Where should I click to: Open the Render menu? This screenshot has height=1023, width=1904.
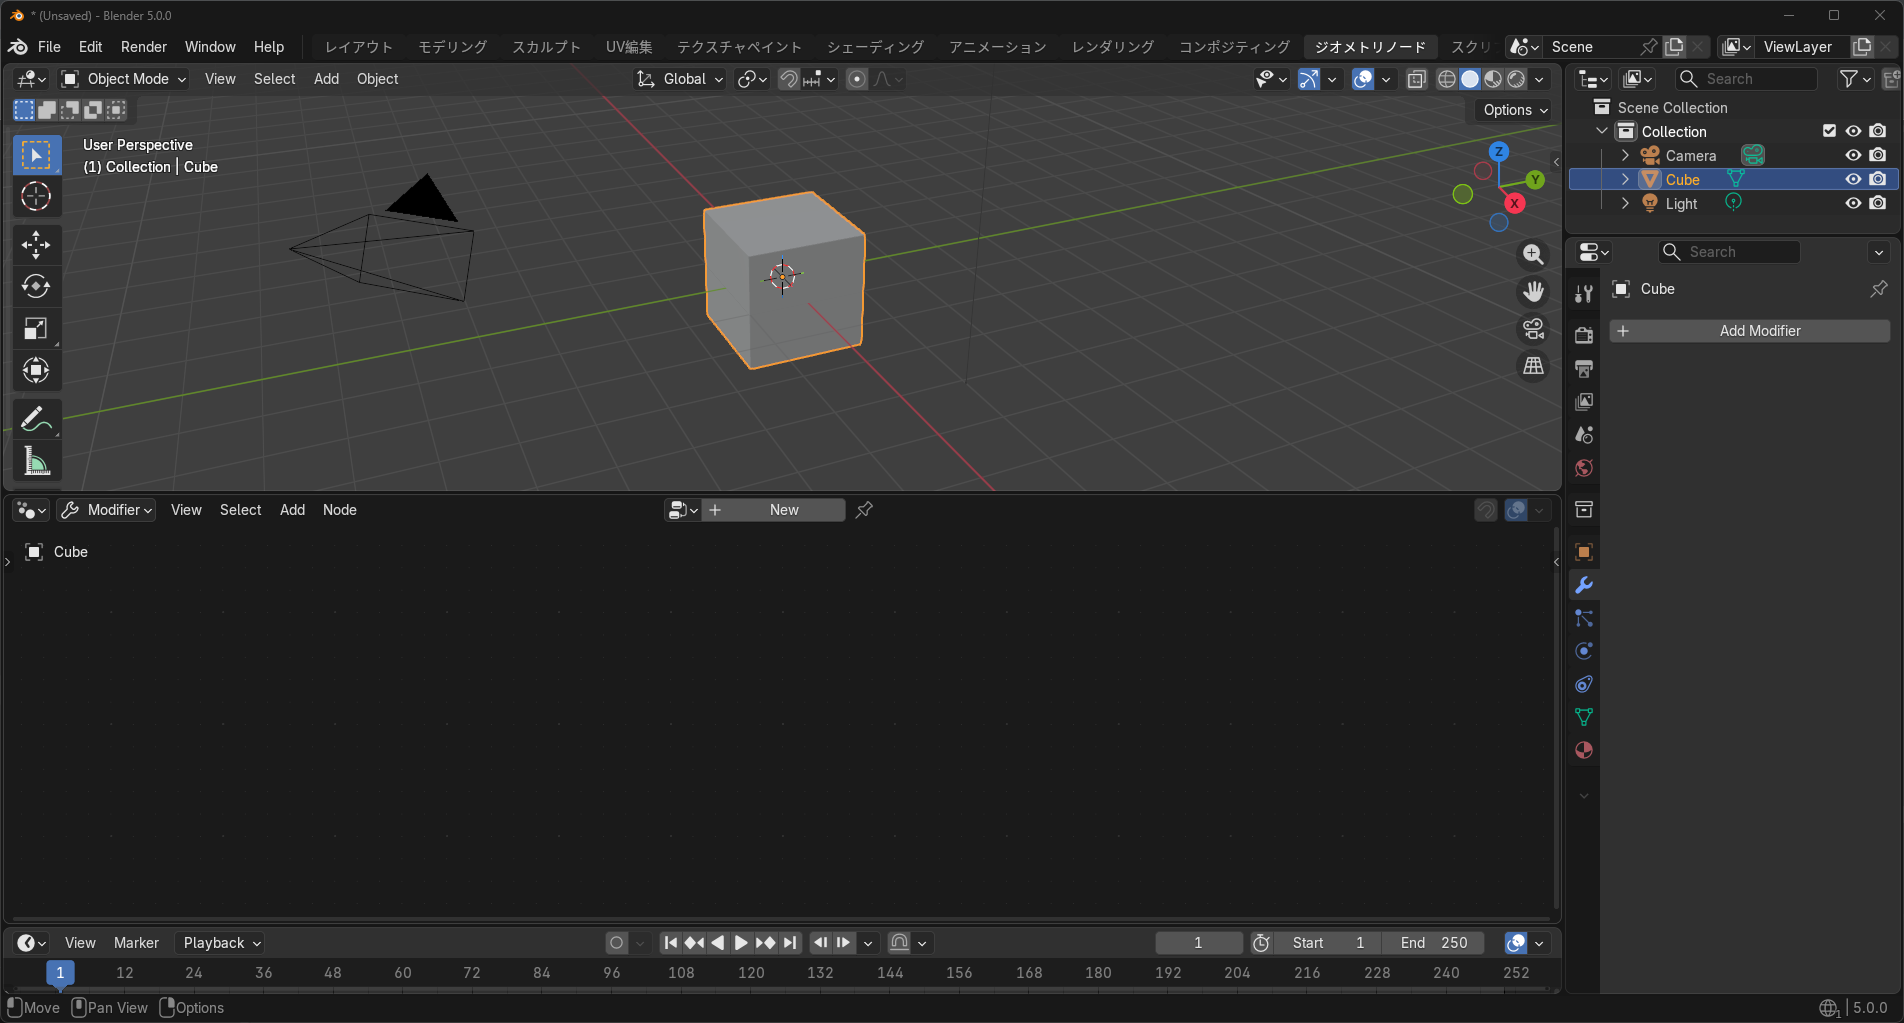click(x=143, y=47)
